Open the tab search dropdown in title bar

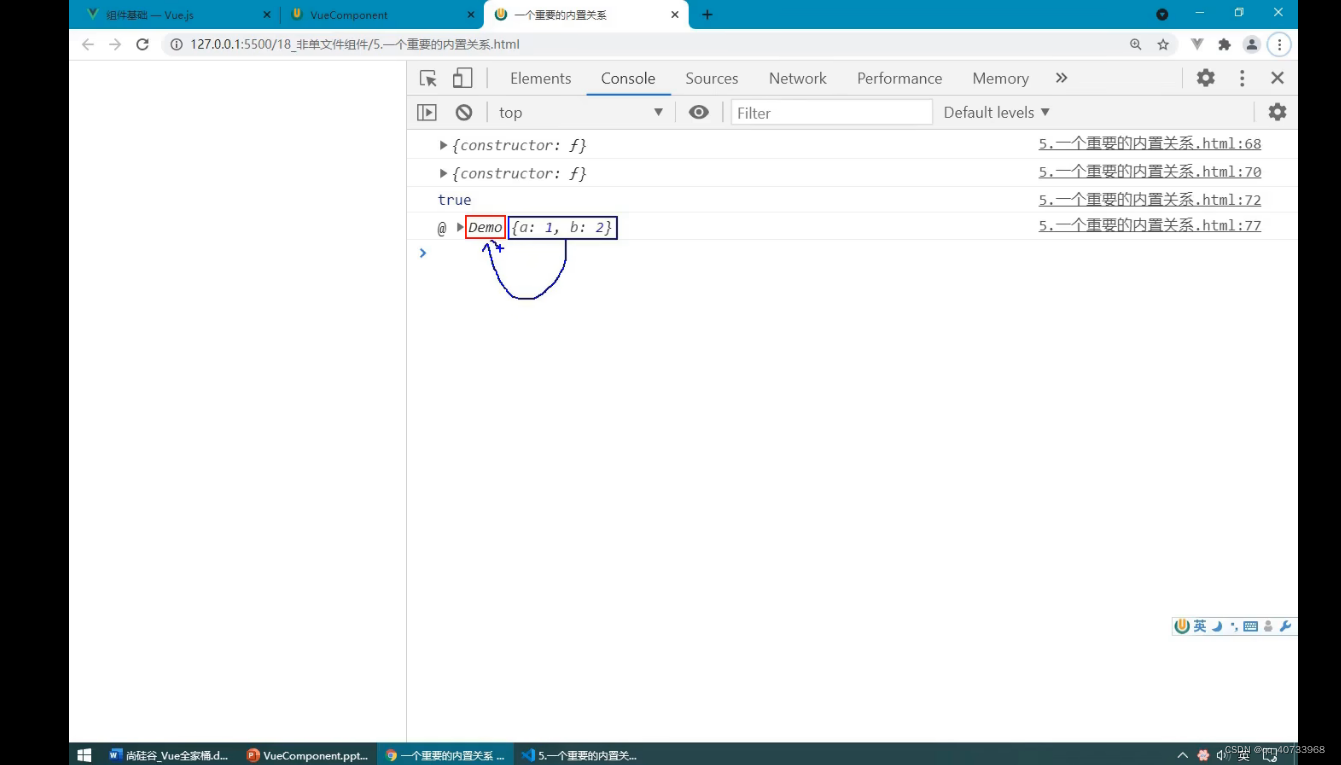coord(1162,14)
